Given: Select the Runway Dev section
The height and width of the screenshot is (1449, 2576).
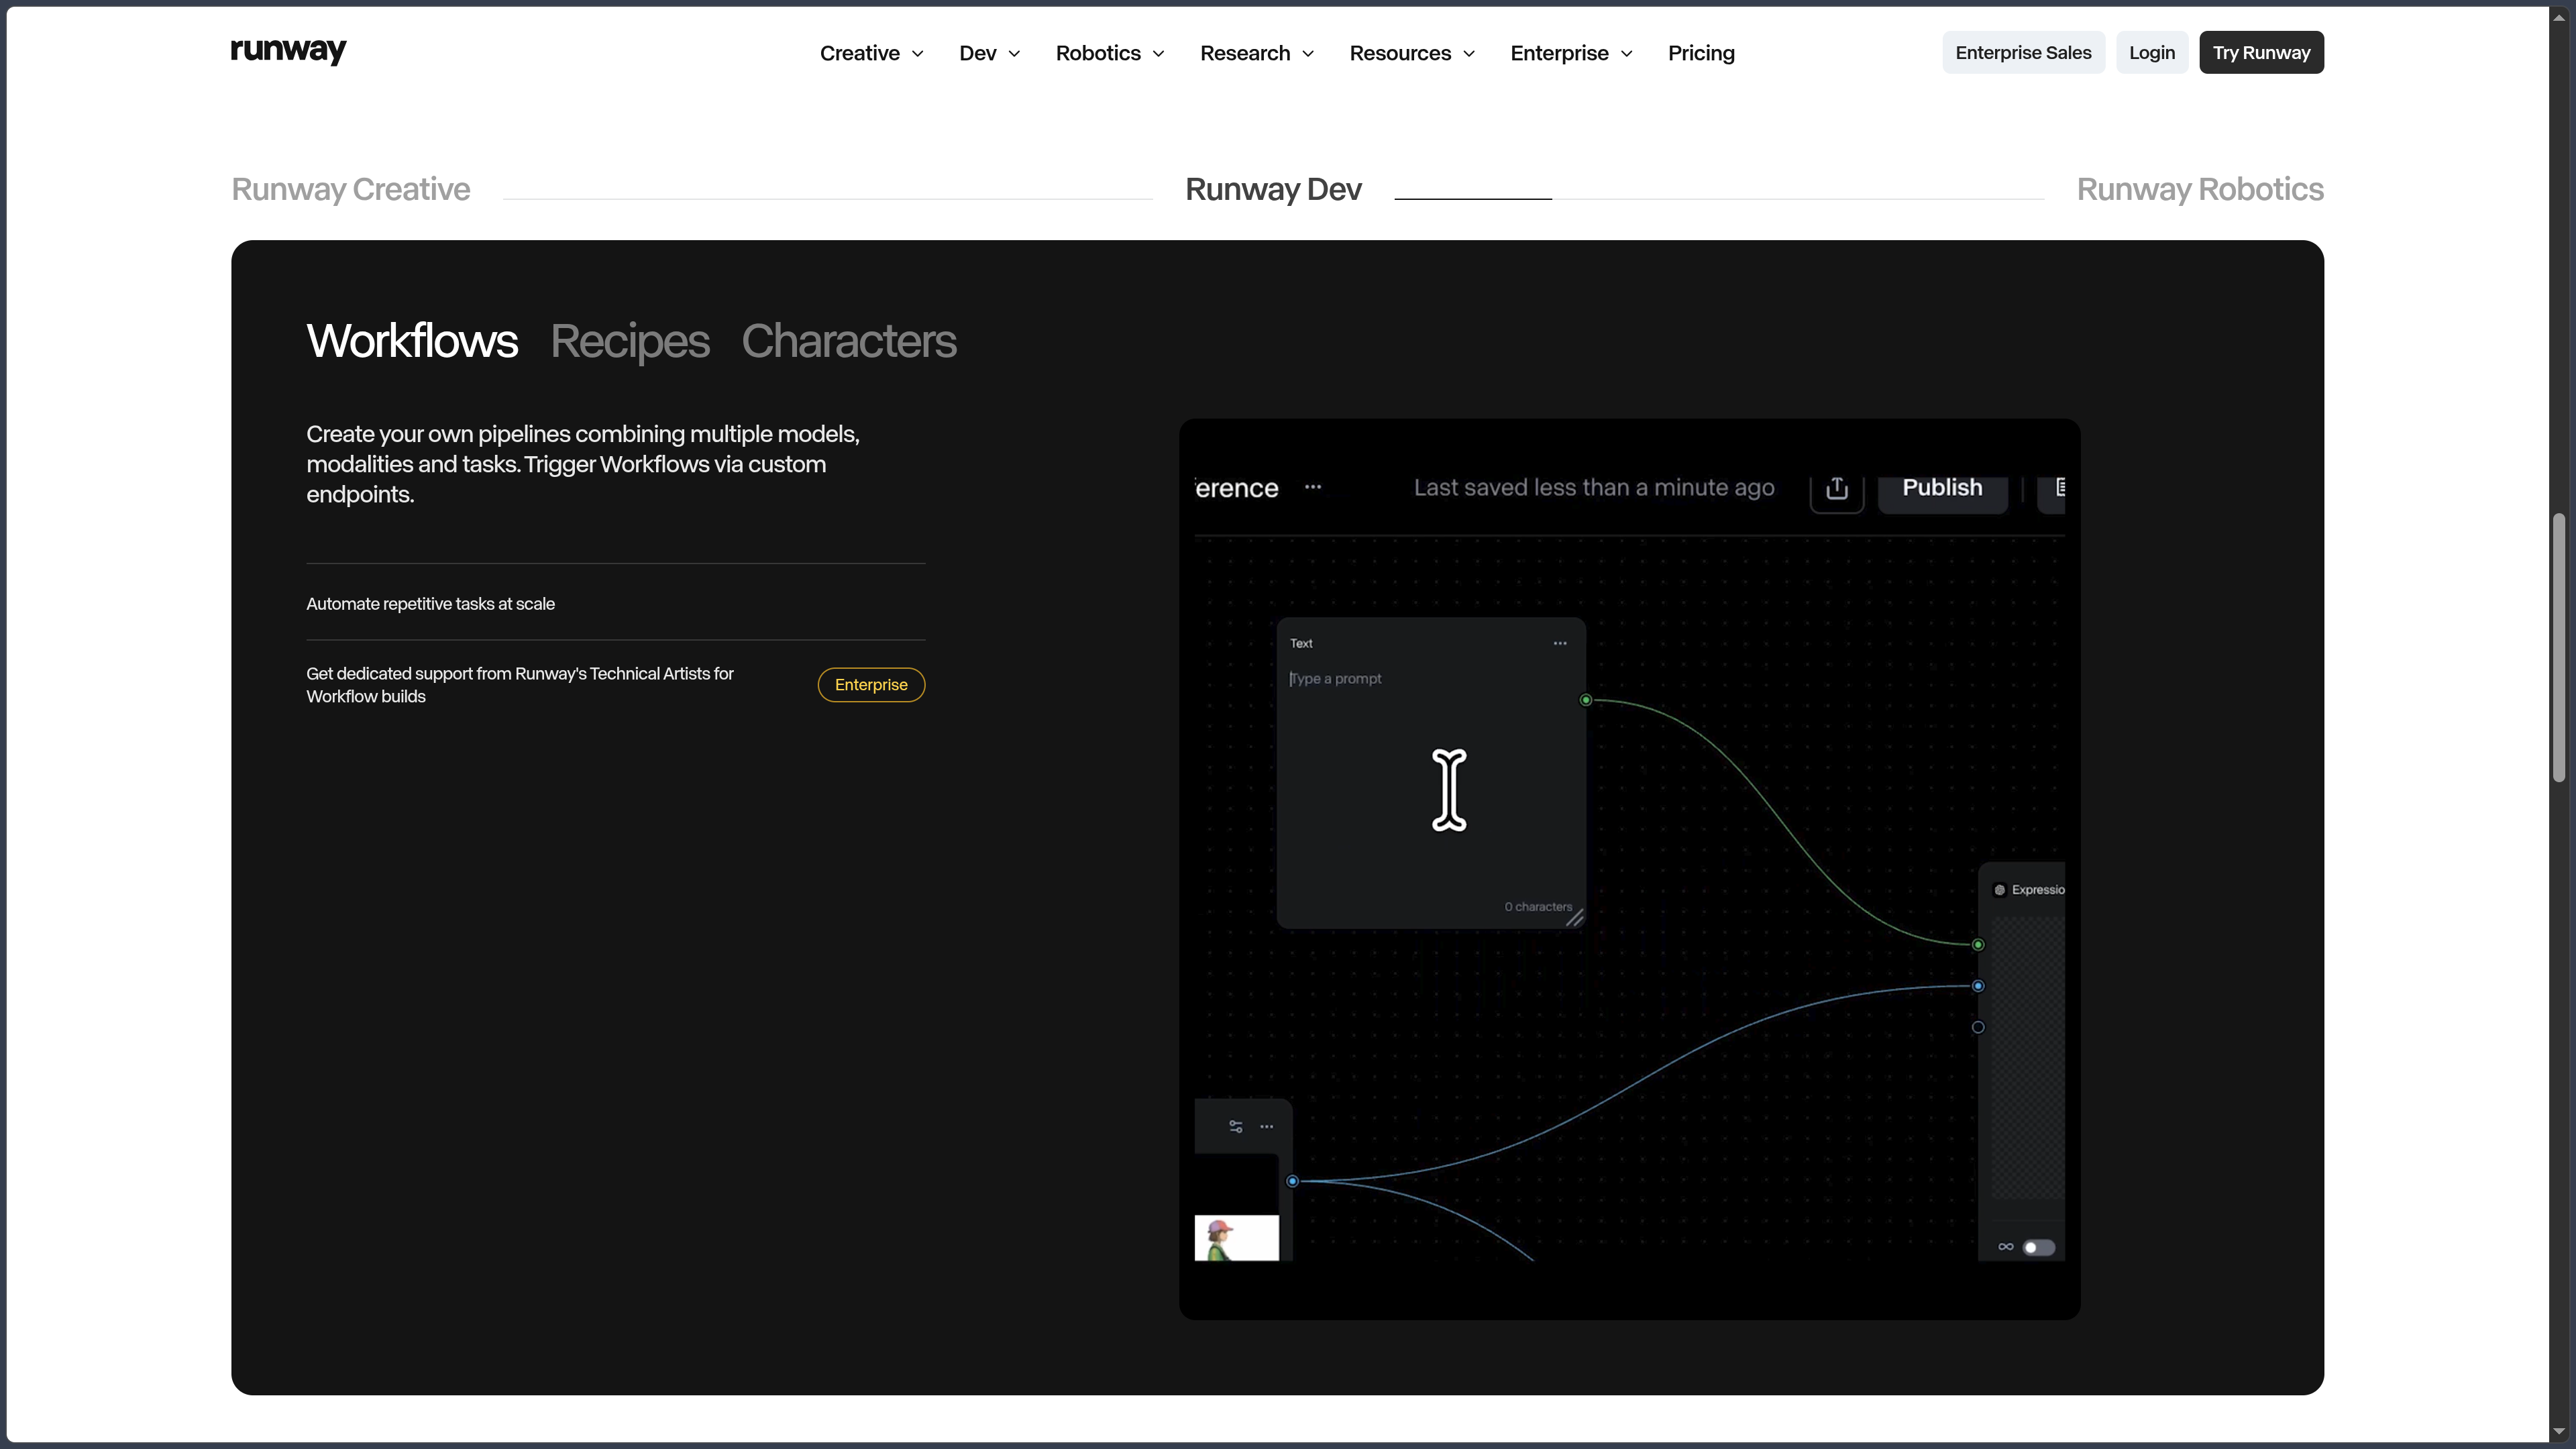Looking at the screenshot, I should point(1273,189).
